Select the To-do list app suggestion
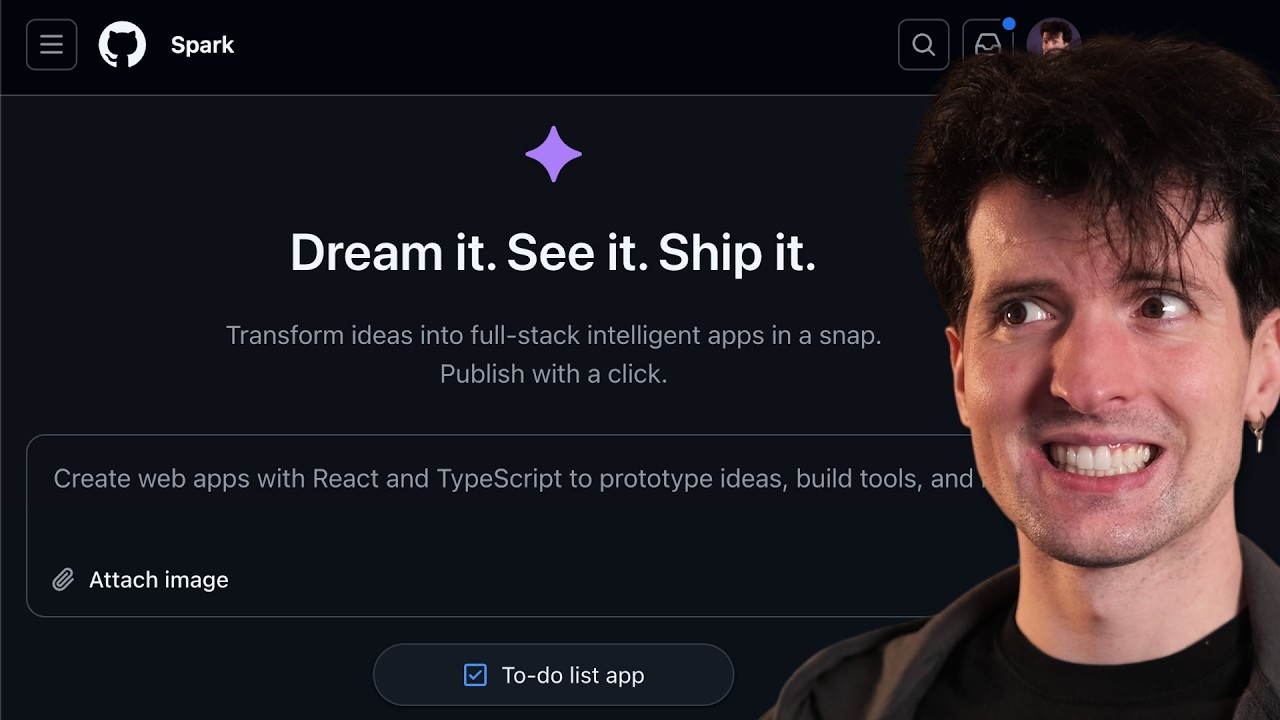The height and width of the screenshot is (720, 1280). pos(553,675)
